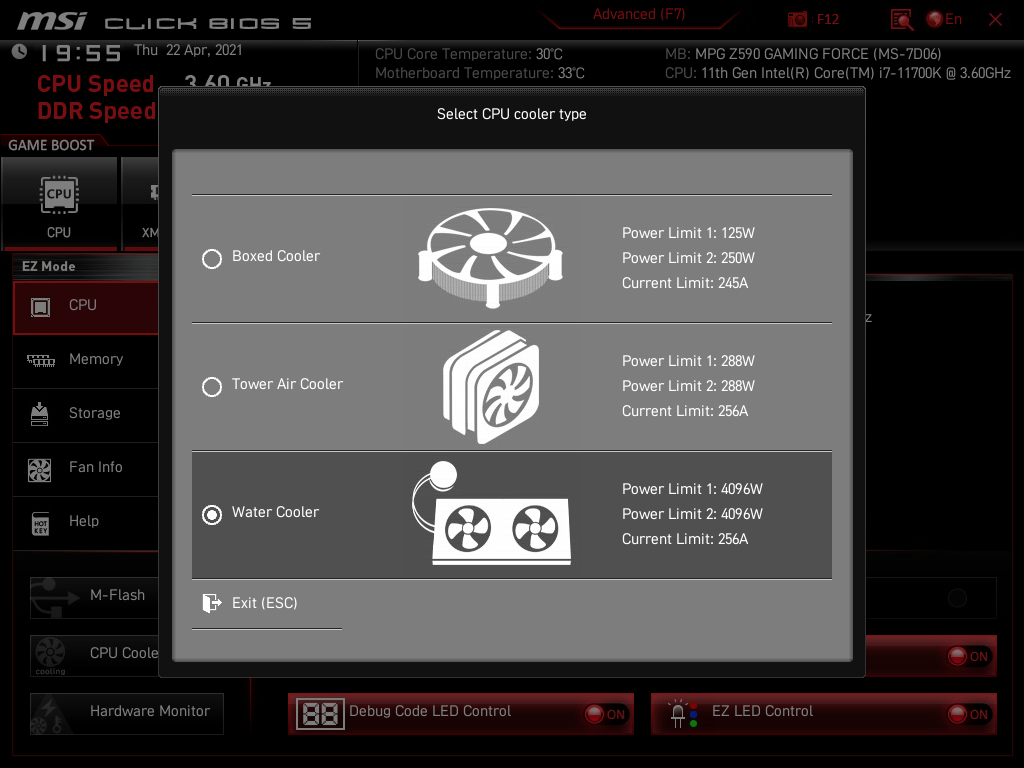Click the Power Limit 2: 4096W text
This screenshot has height=768, width=1024.
pos(692,514)
